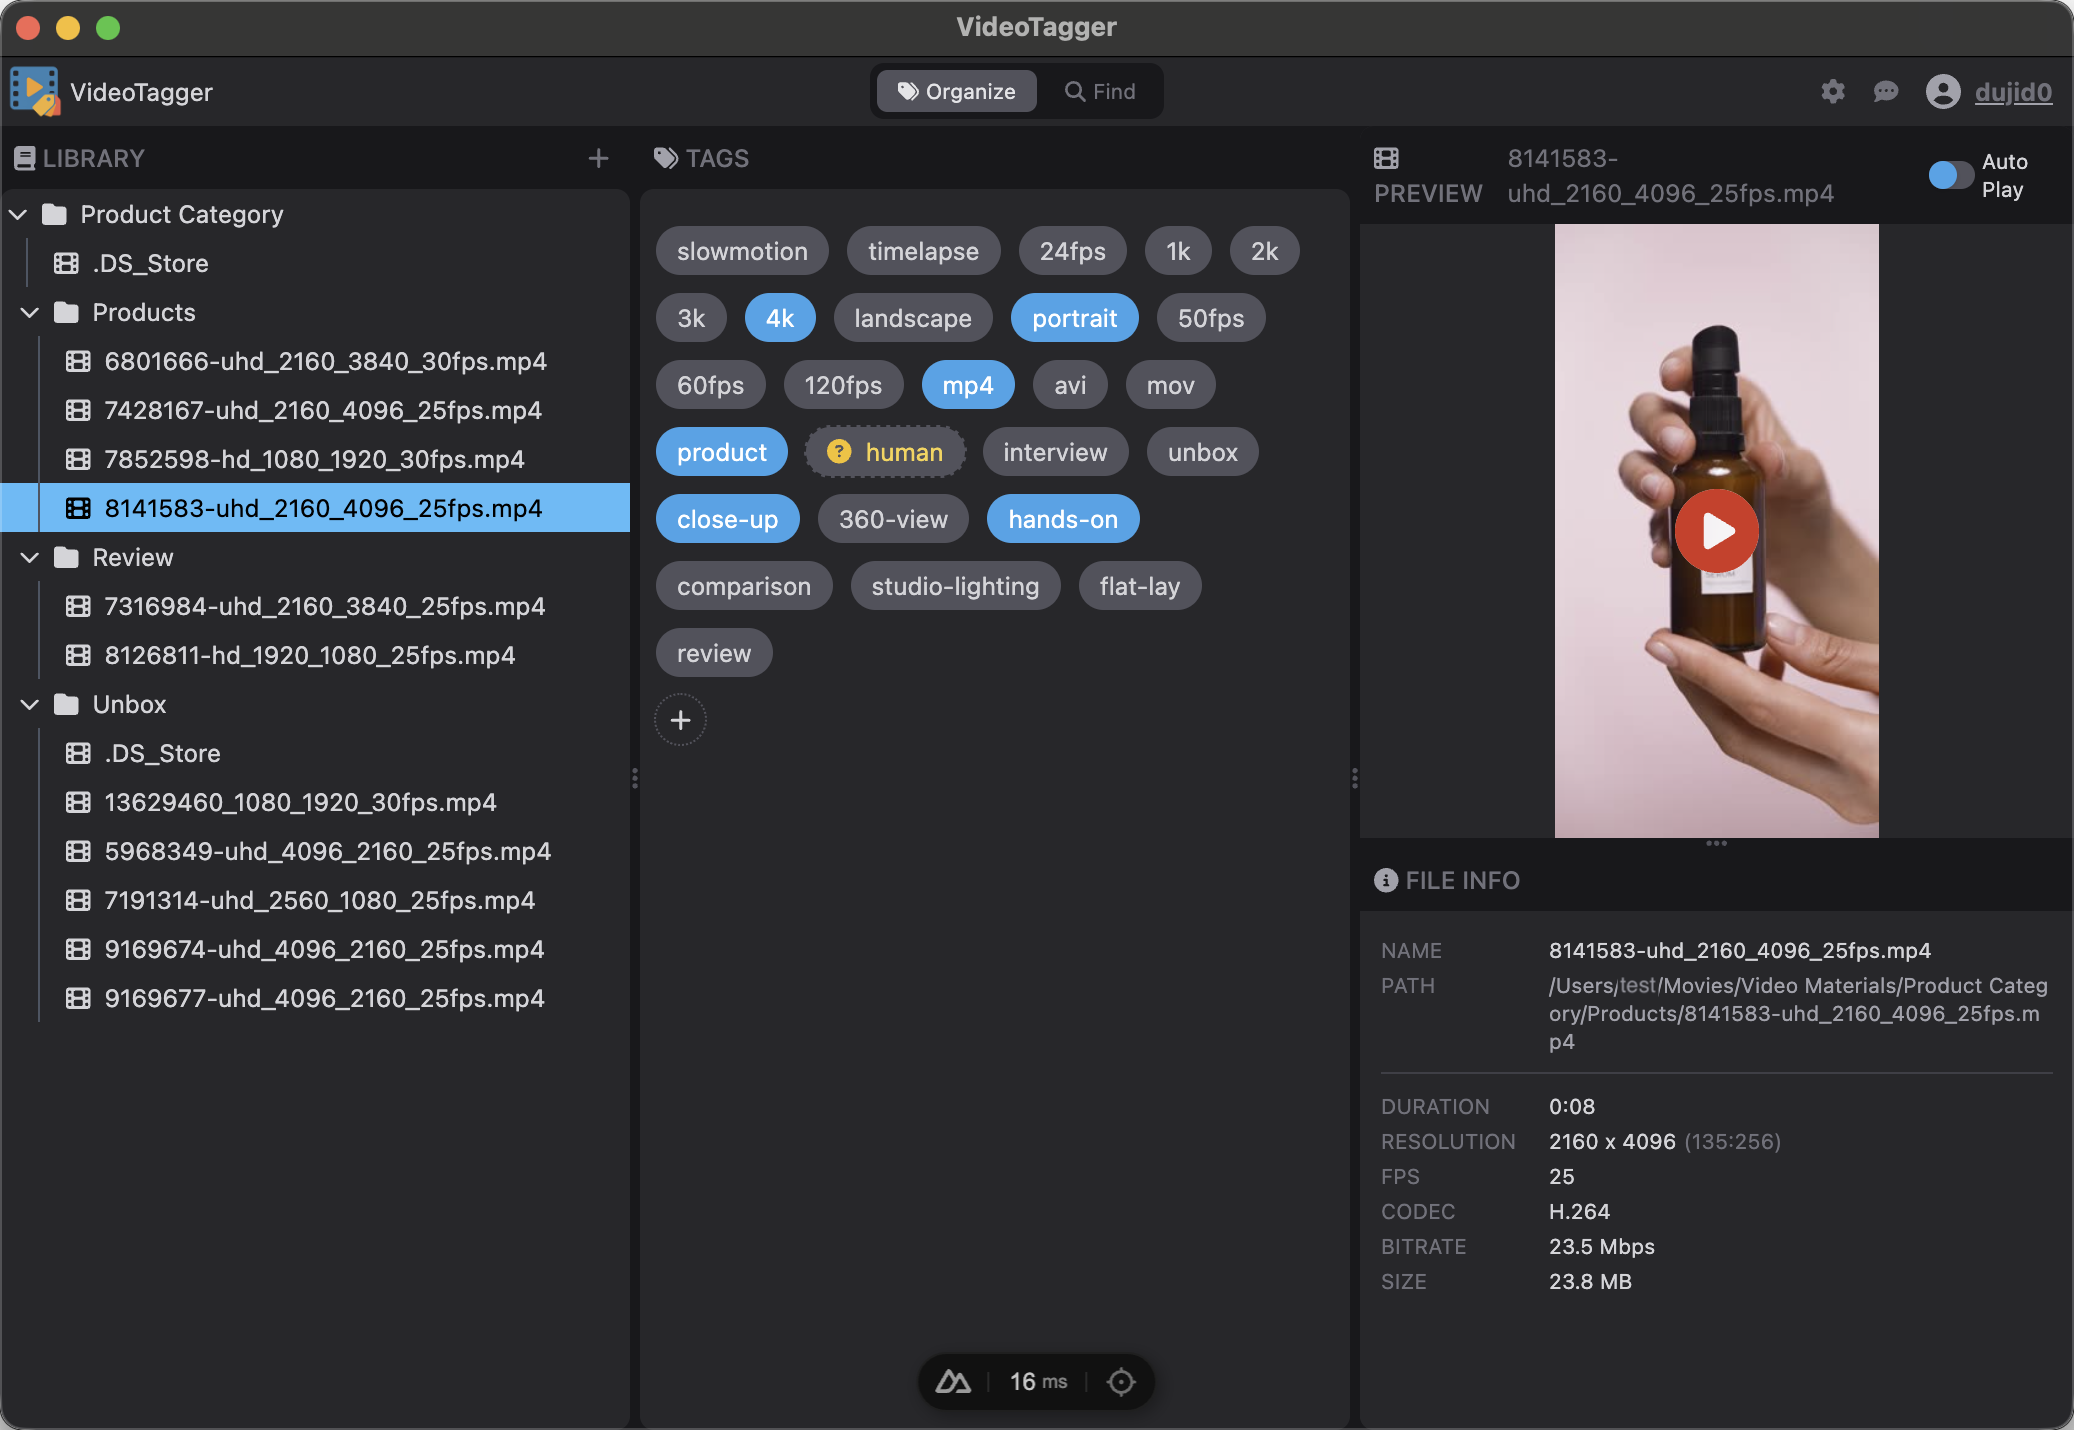Click the add button in the Library header
This screenshot has height=1430, width=2074.
(598, 158)
